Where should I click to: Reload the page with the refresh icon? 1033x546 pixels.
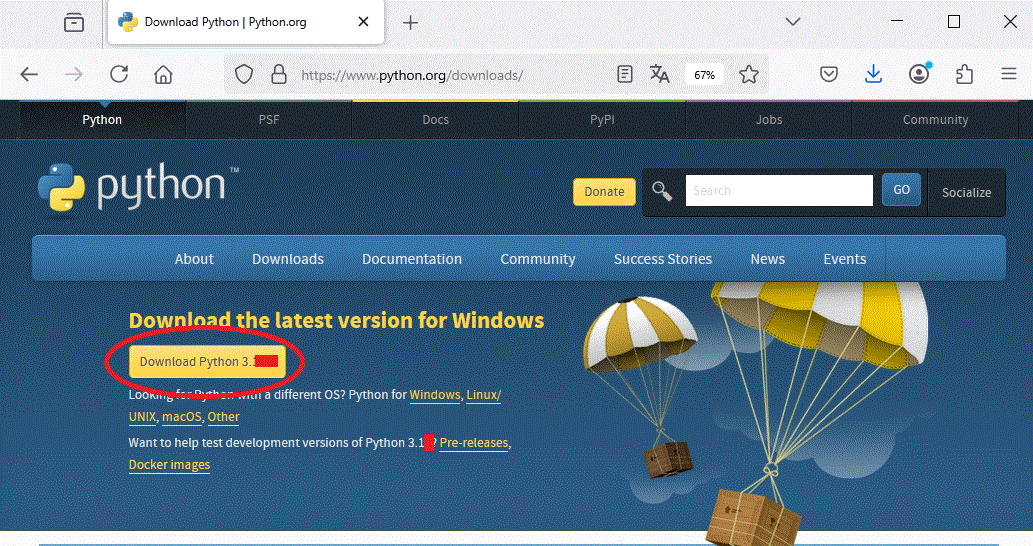(x=119, y=74)
